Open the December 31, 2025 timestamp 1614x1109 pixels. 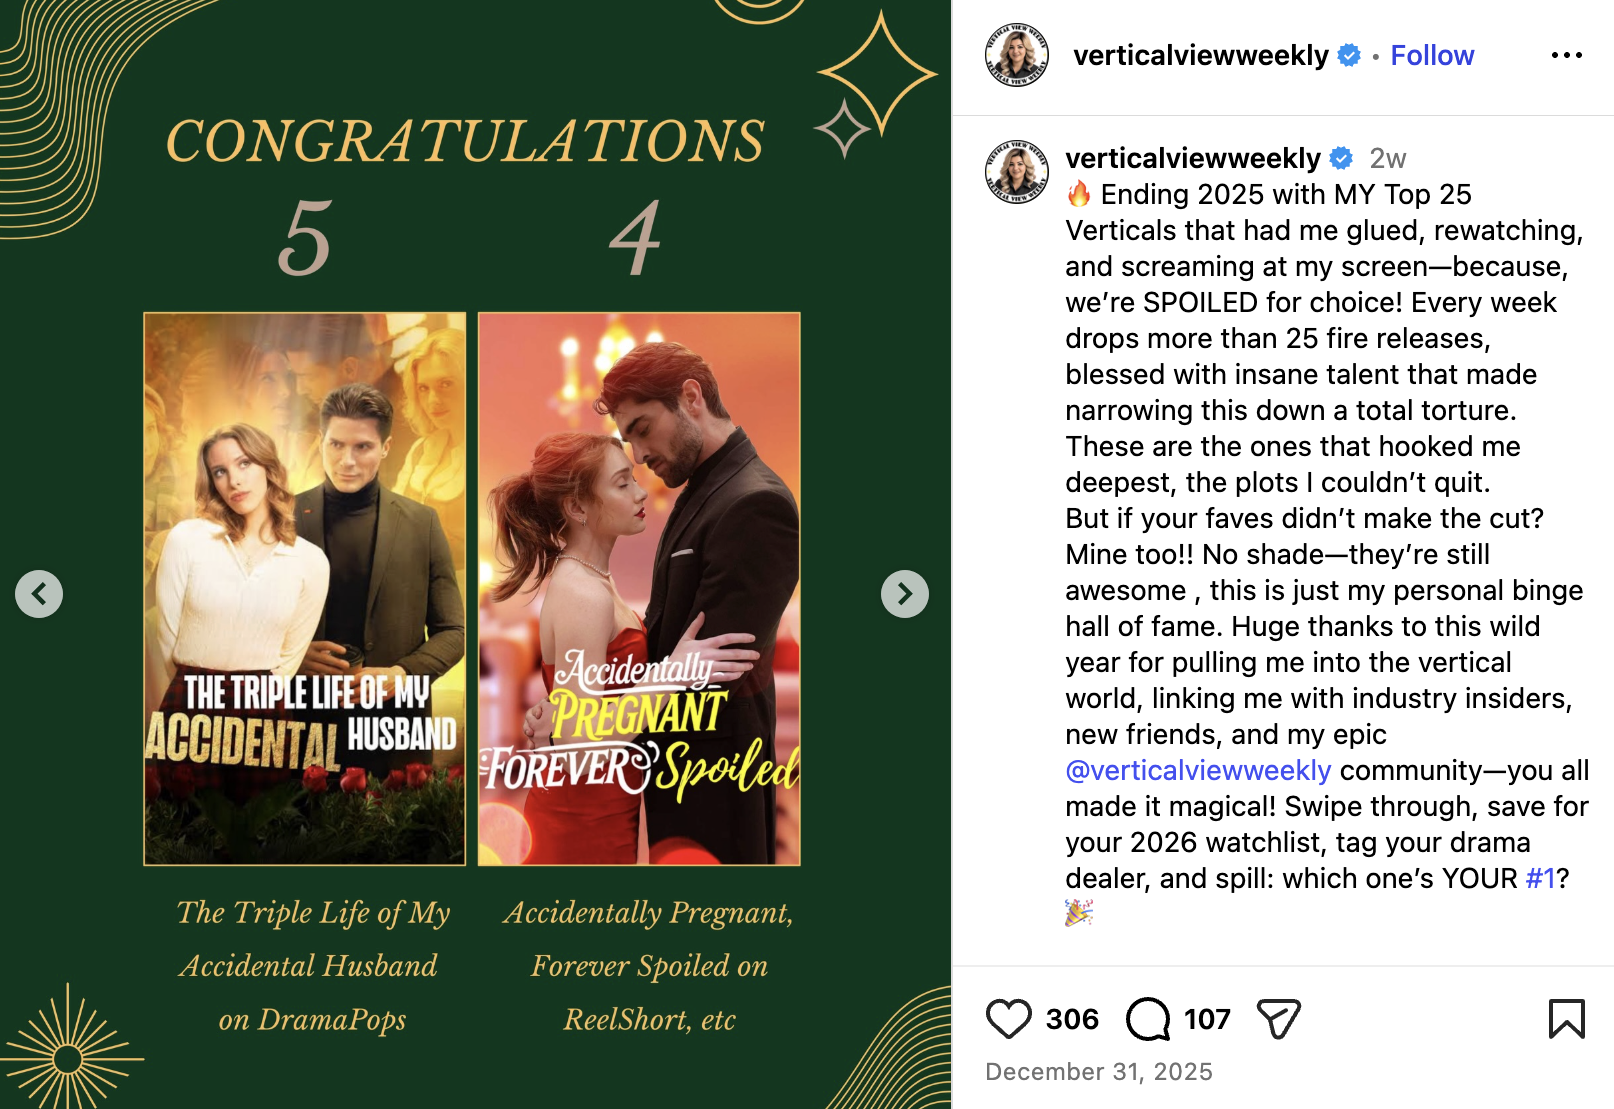1098,1072
